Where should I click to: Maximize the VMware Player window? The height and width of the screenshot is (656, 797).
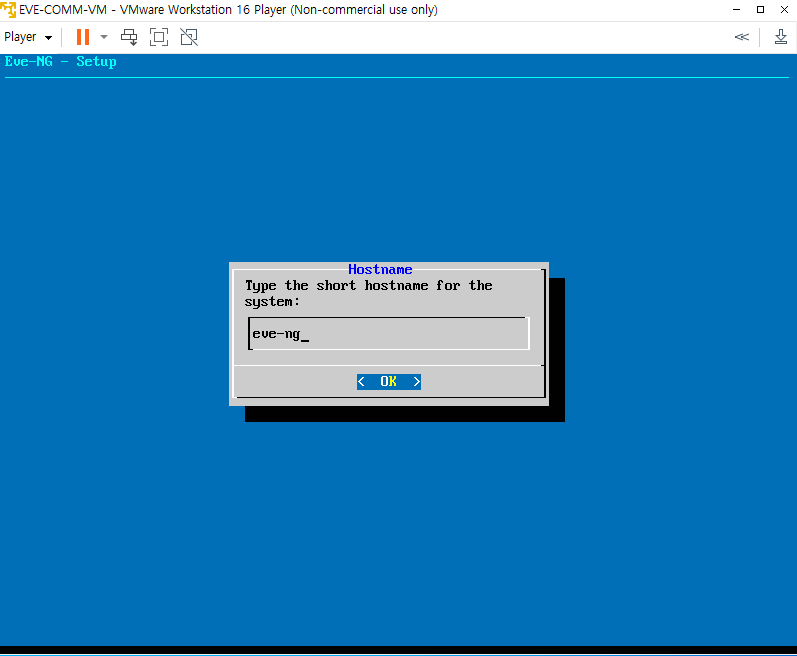[x=760, y=9]
